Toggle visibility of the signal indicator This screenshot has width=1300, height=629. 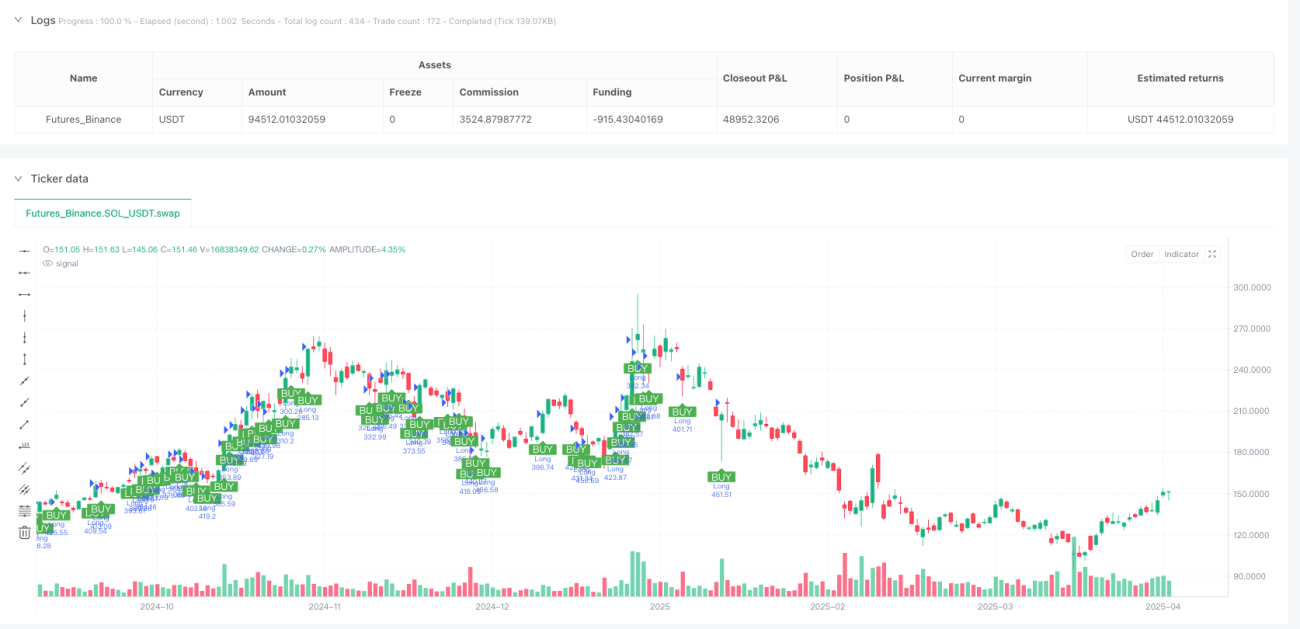click(x=47, y=263)
